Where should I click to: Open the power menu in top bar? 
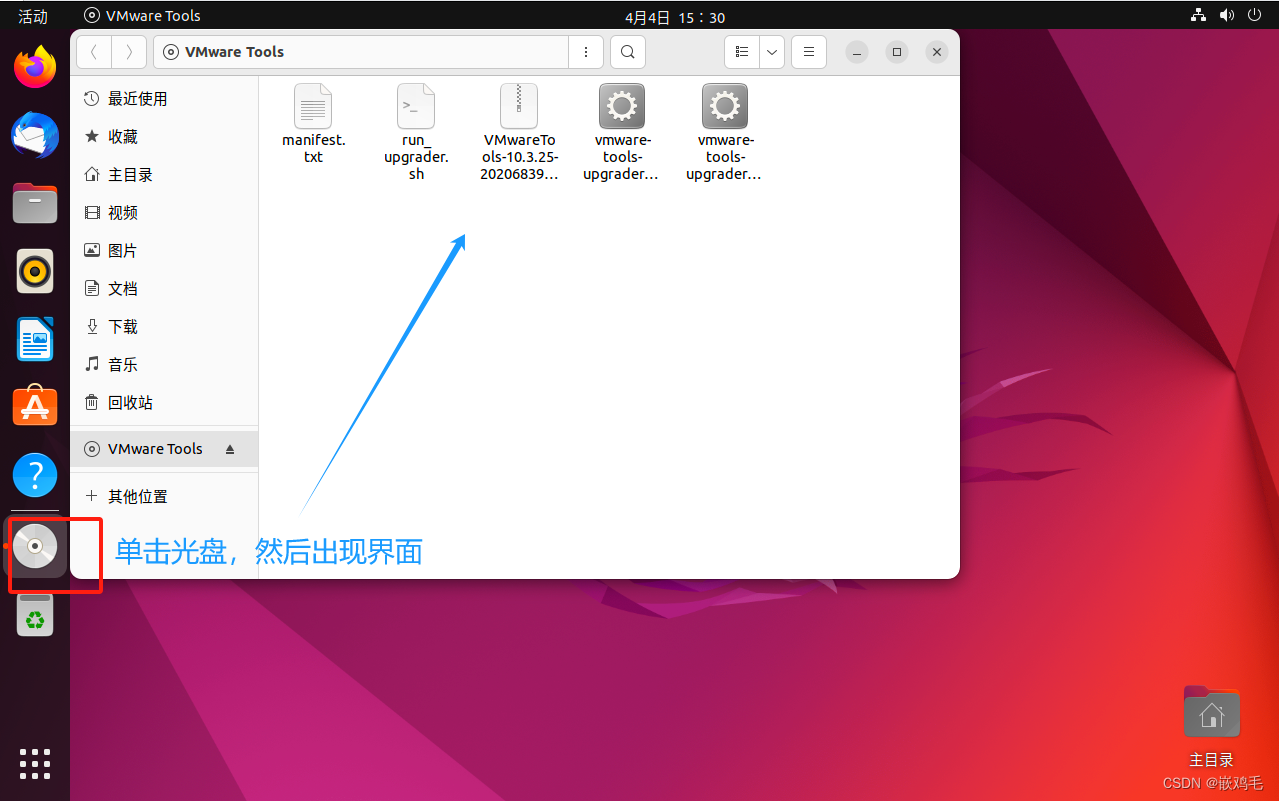coord(1255,15)
